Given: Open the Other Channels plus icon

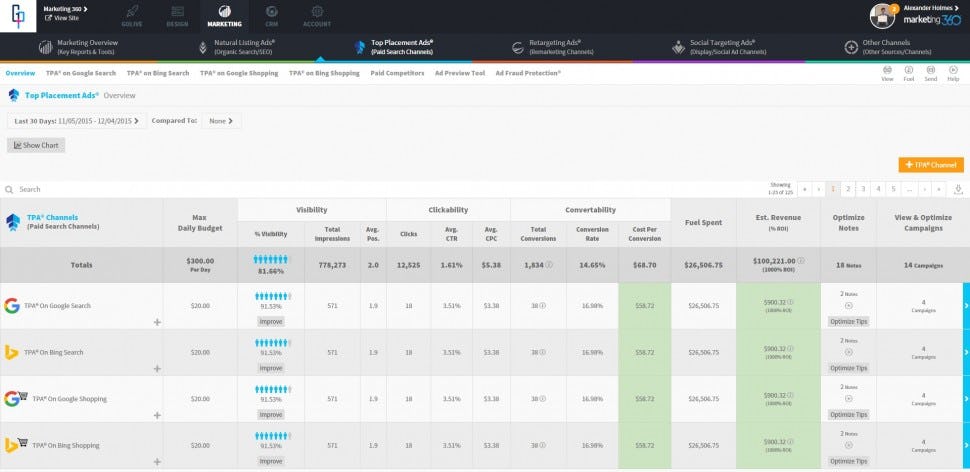Looking at the screenshot, I should tap(851, 48).
